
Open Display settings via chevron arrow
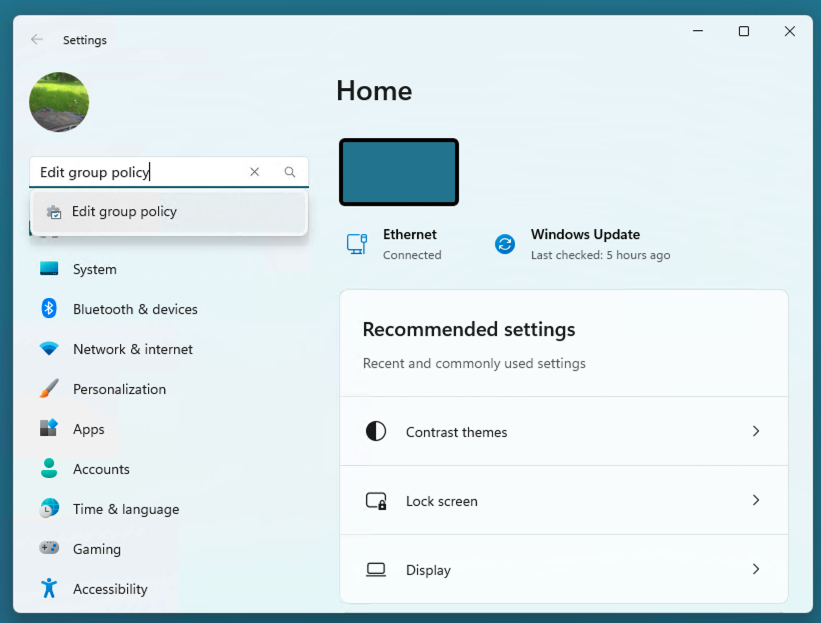point(755,569)
